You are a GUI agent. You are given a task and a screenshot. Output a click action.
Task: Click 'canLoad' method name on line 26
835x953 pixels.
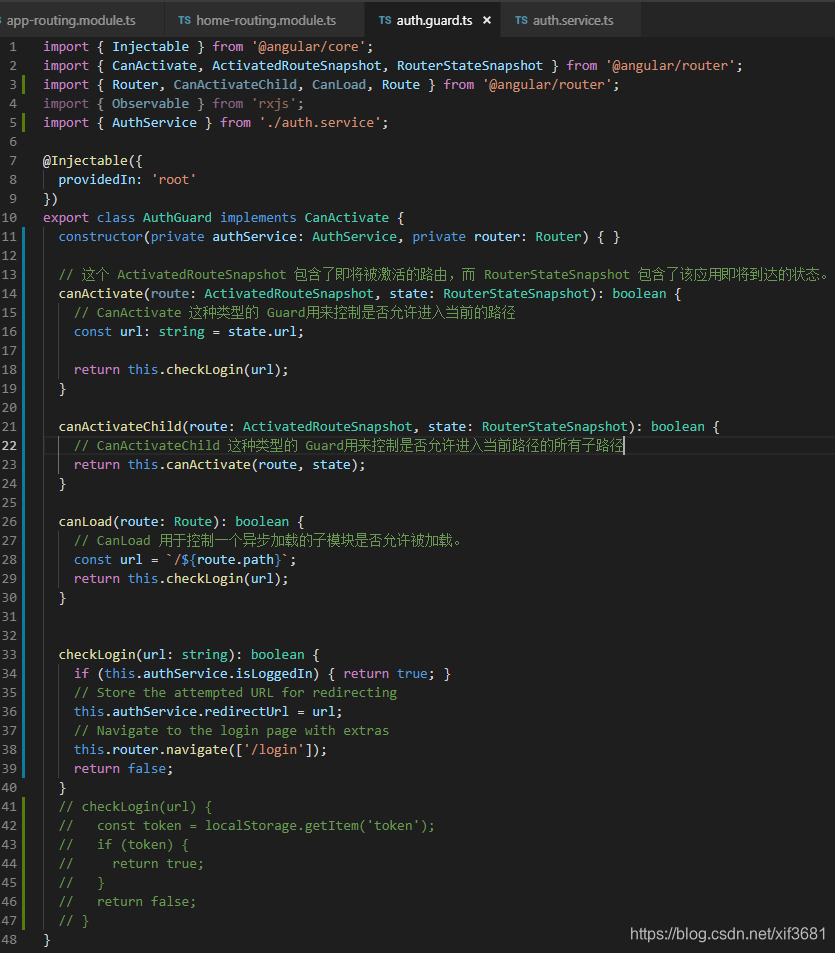tap(85, 521)
